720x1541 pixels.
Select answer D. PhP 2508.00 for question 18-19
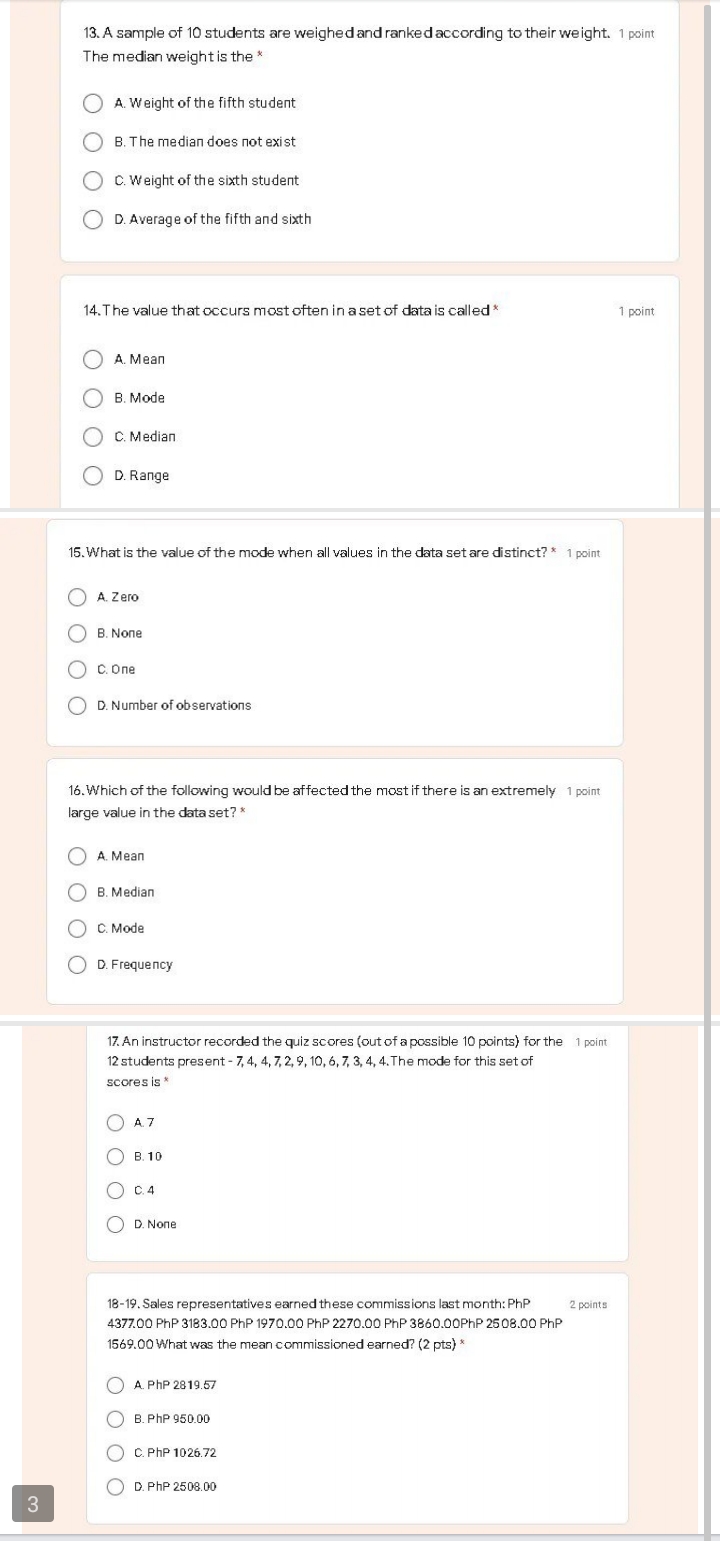pyautogui.click(x=115, y=1486)
